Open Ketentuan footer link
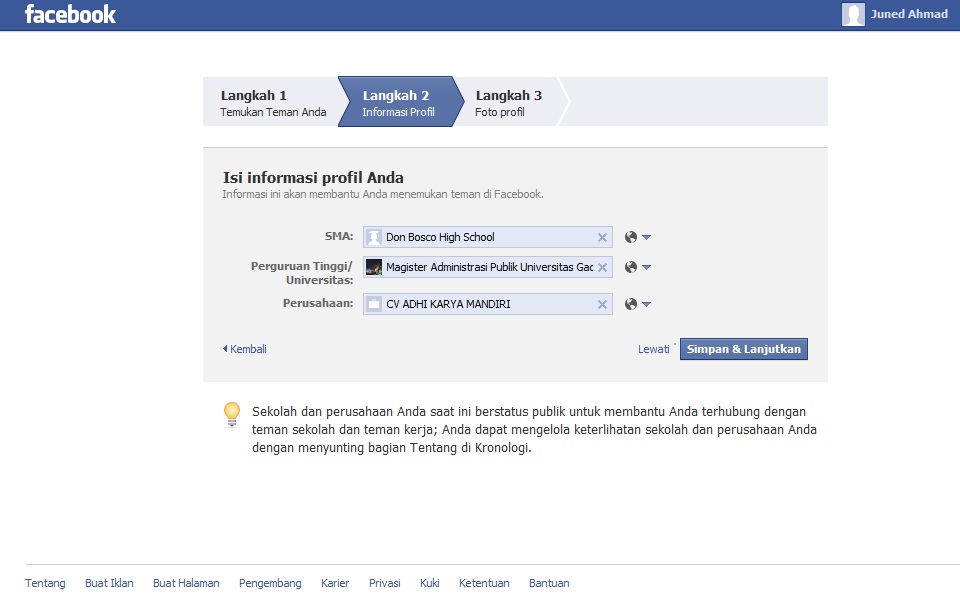 click(484, 583)
